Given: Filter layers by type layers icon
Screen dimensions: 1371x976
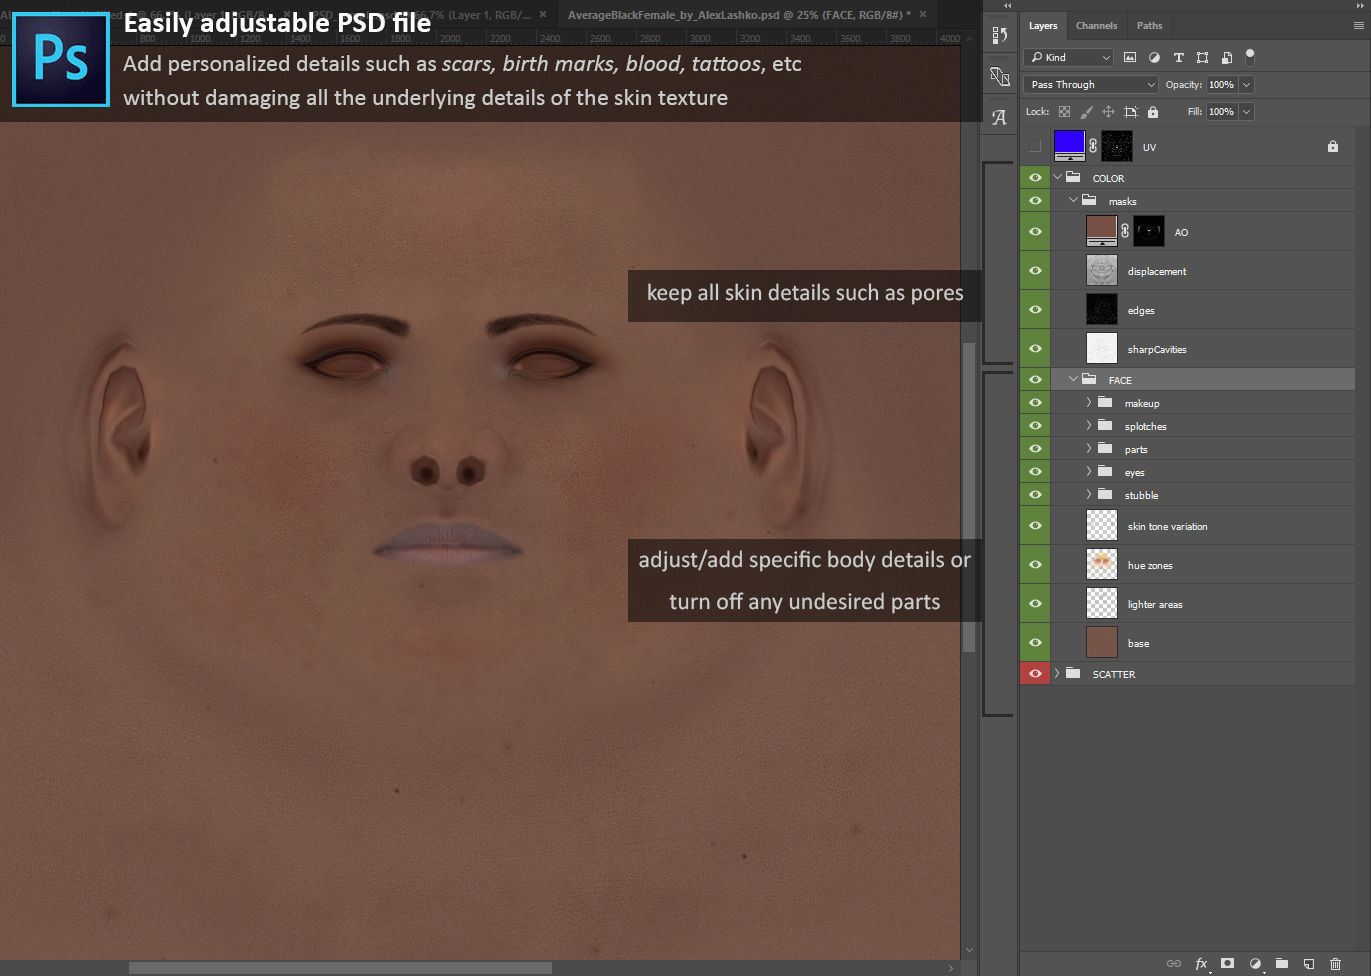Looking at the screenshot, I should [x=1178, y=57].
